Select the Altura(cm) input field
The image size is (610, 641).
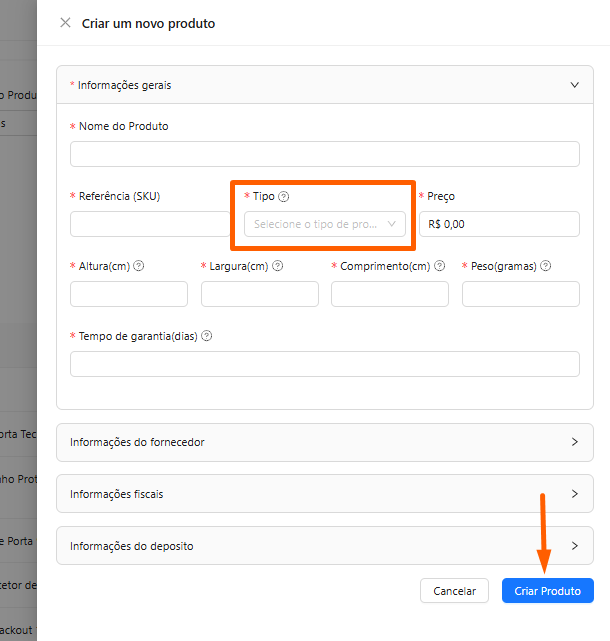click(129, 294)
